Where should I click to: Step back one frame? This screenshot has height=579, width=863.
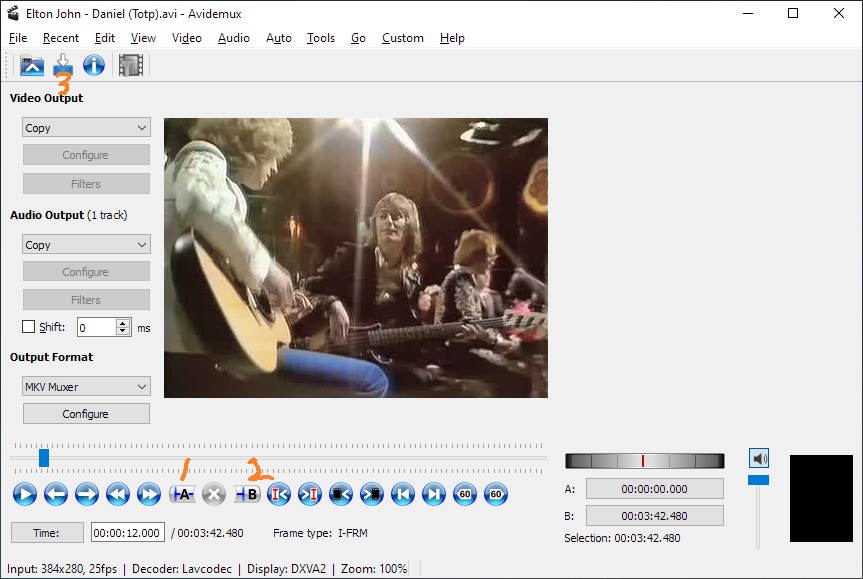(56, 494)
